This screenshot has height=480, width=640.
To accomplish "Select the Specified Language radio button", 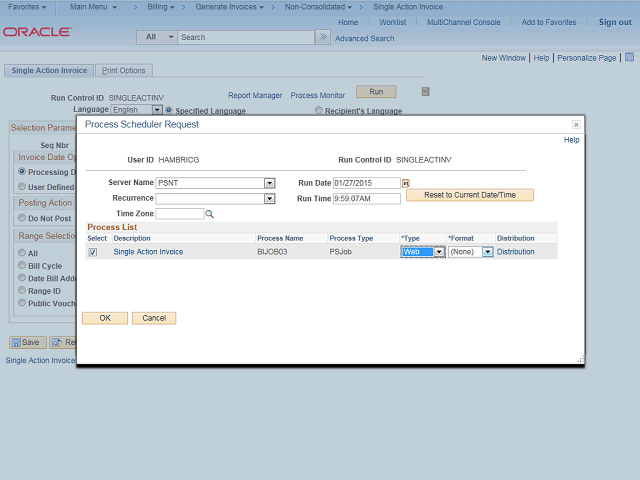I will (x=169, y=110).
